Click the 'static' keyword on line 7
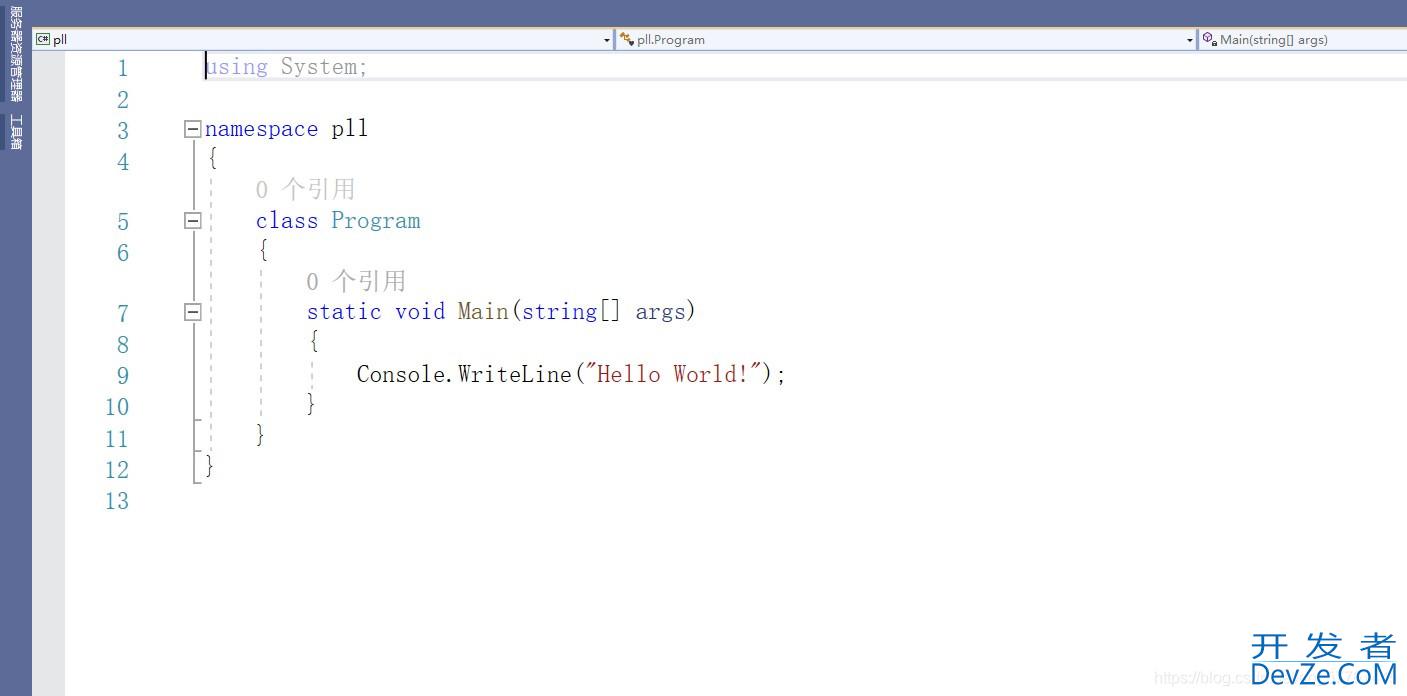Image resolution: width=1407 pixels, height=696 pixels. (344, 312)
